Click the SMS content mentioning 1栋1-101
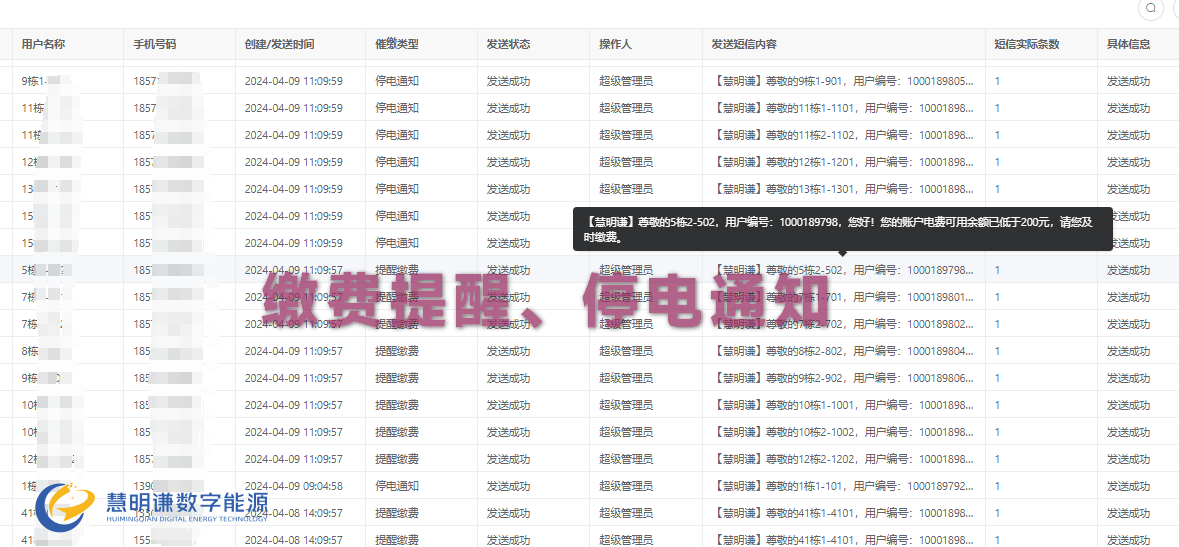 click(x=843, y=486)
